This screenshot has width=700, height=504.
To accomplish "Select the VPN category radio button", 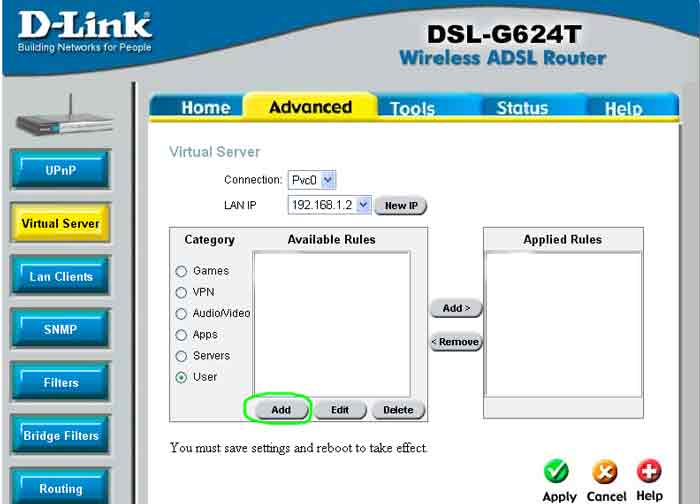I will pyautogui.click(x=181, y=292).
